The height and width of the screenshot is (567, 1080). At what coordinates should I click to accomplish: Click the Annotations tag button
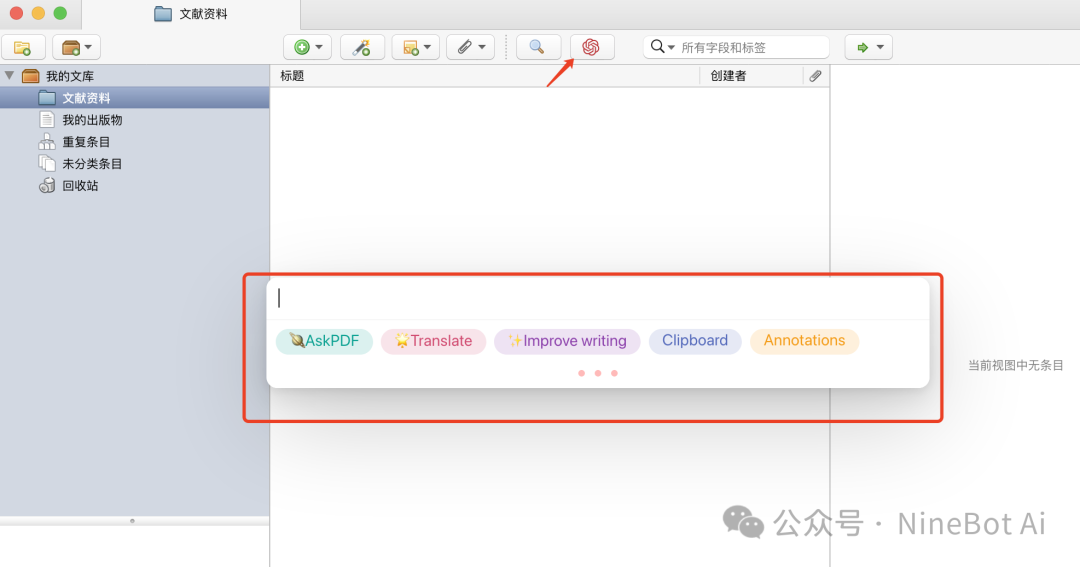[804, 341]
